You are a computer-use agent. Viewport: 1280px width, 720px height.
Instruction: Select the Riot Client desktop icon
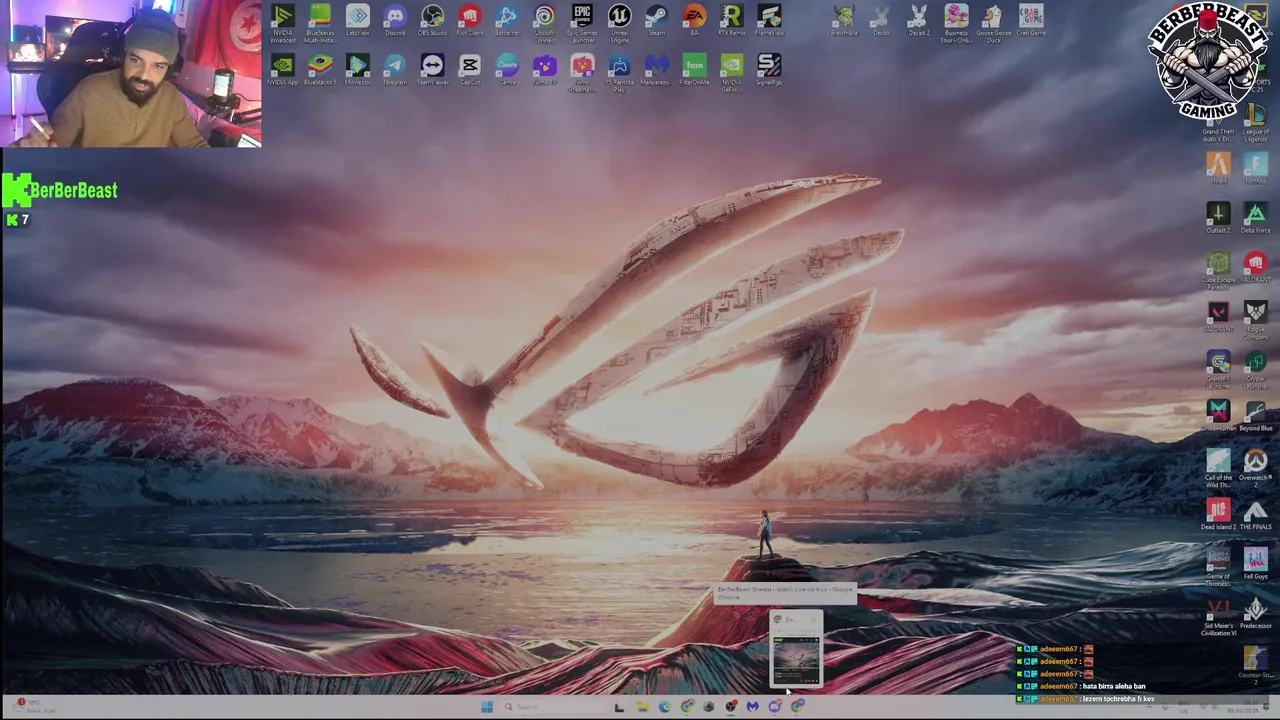(x=470, y=21)
